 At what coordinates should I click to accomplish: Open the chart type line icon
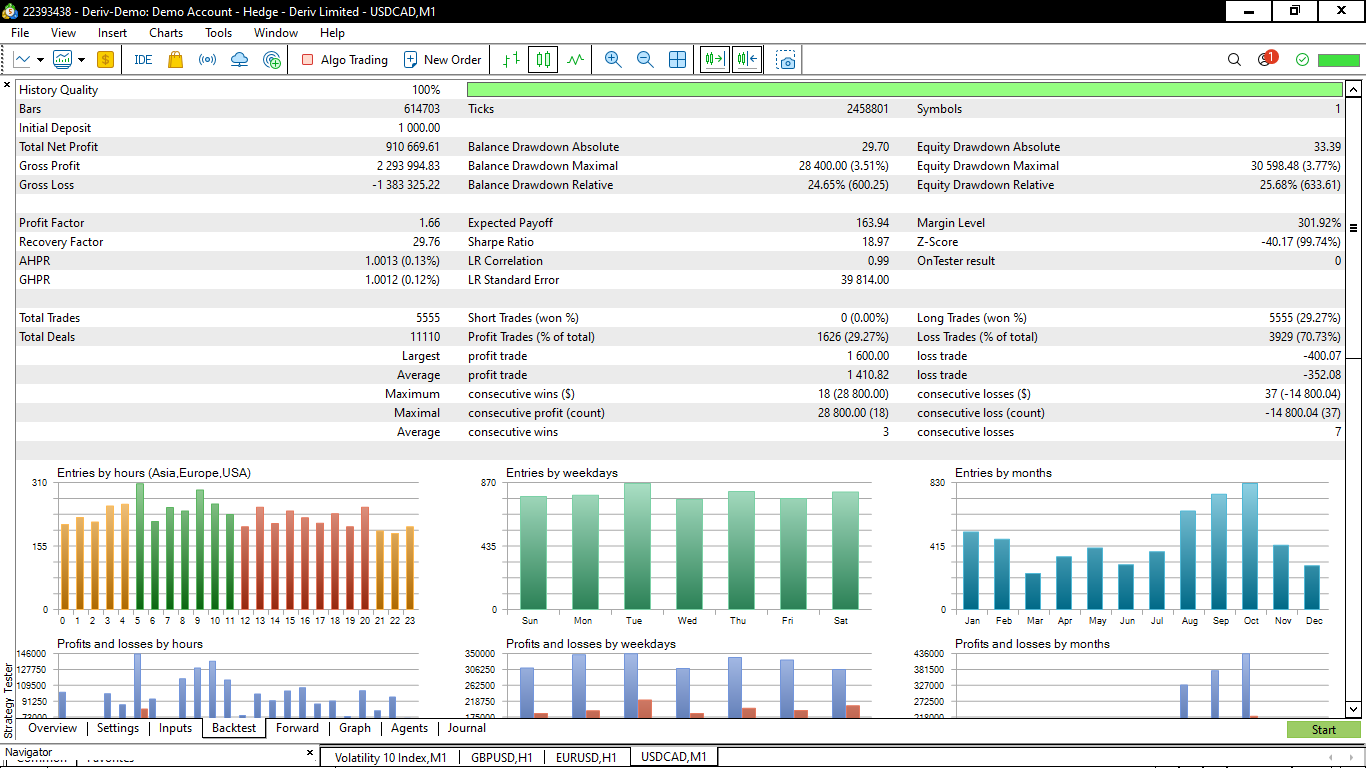22,60
